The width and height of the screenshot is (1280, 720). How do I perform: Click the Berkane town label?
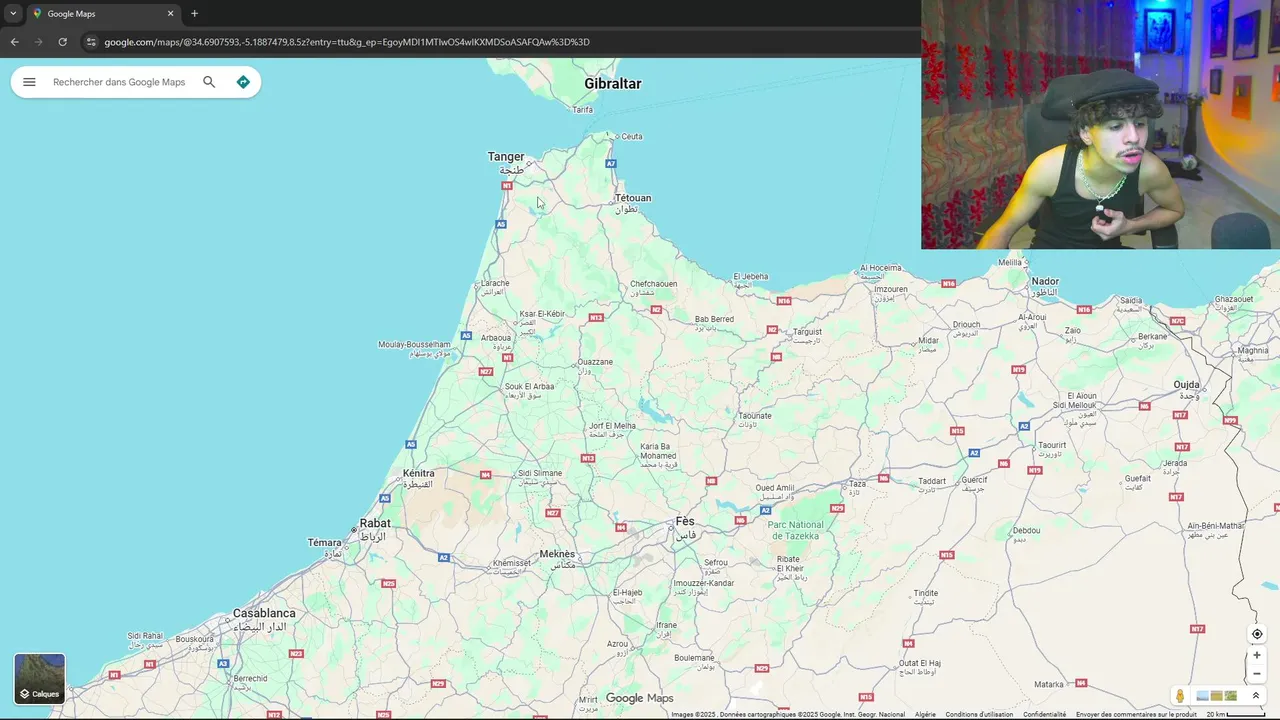pos(1153,336)
